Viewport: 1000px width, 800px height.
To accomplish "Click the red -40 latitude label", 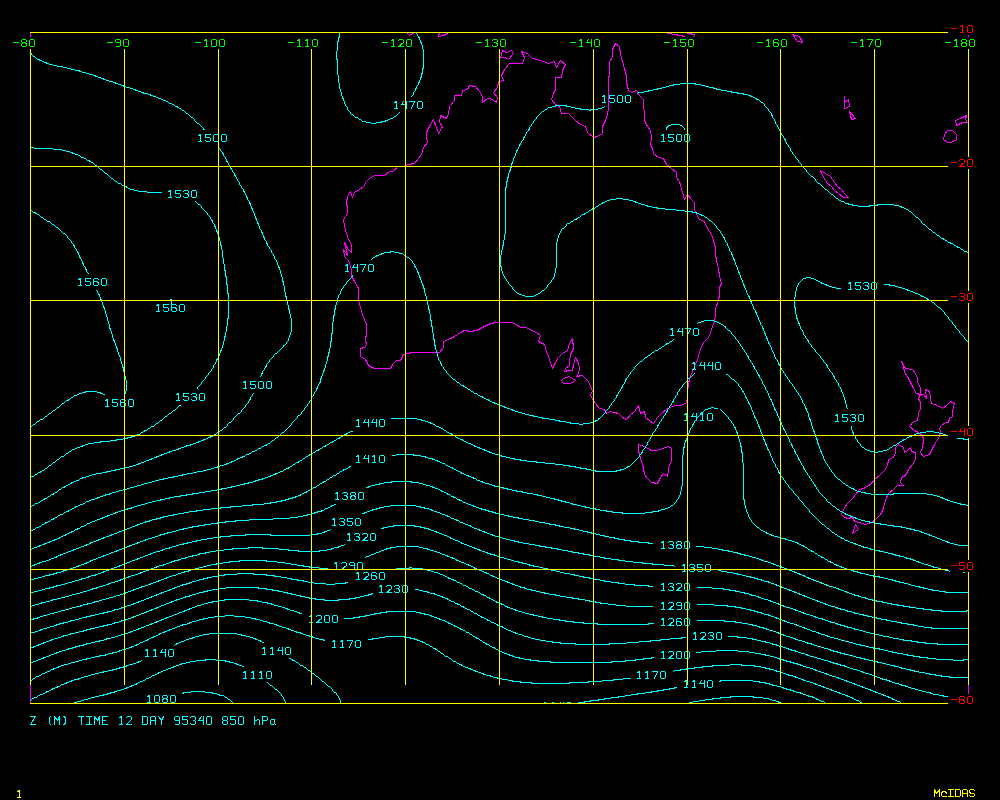I will click(x=961, y=432).
